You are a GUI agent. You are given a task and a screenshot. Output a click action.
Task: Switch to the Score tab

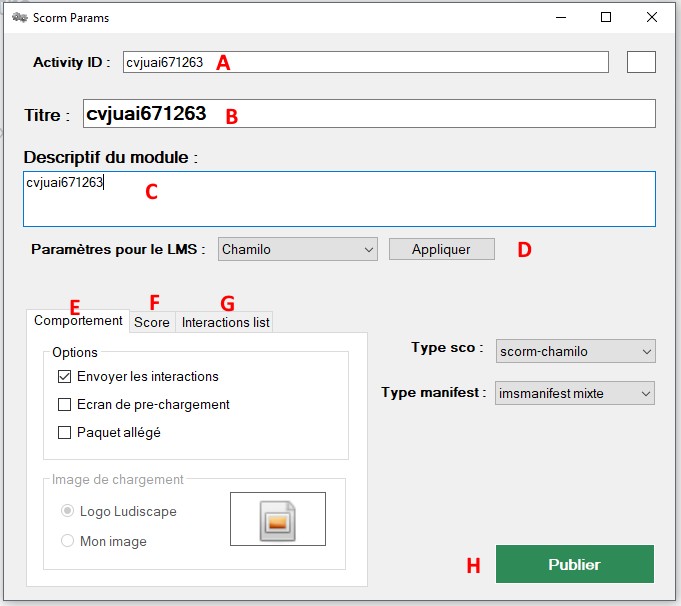pos(152,322)
